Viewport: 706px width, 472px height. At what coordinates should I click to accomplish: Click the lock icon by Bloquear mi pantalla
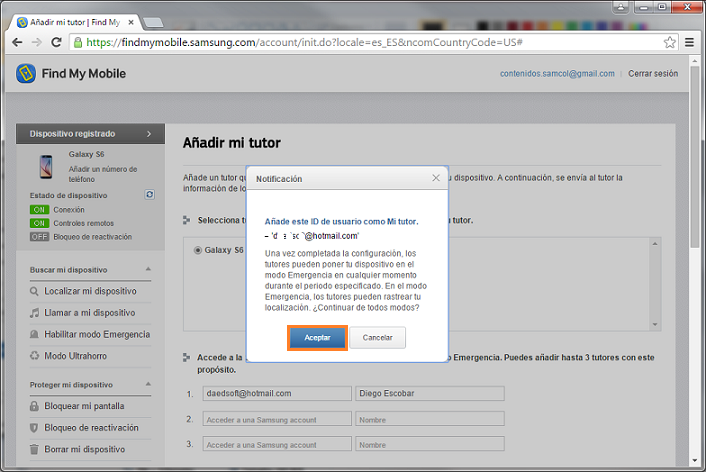click(x=34, y=406)
